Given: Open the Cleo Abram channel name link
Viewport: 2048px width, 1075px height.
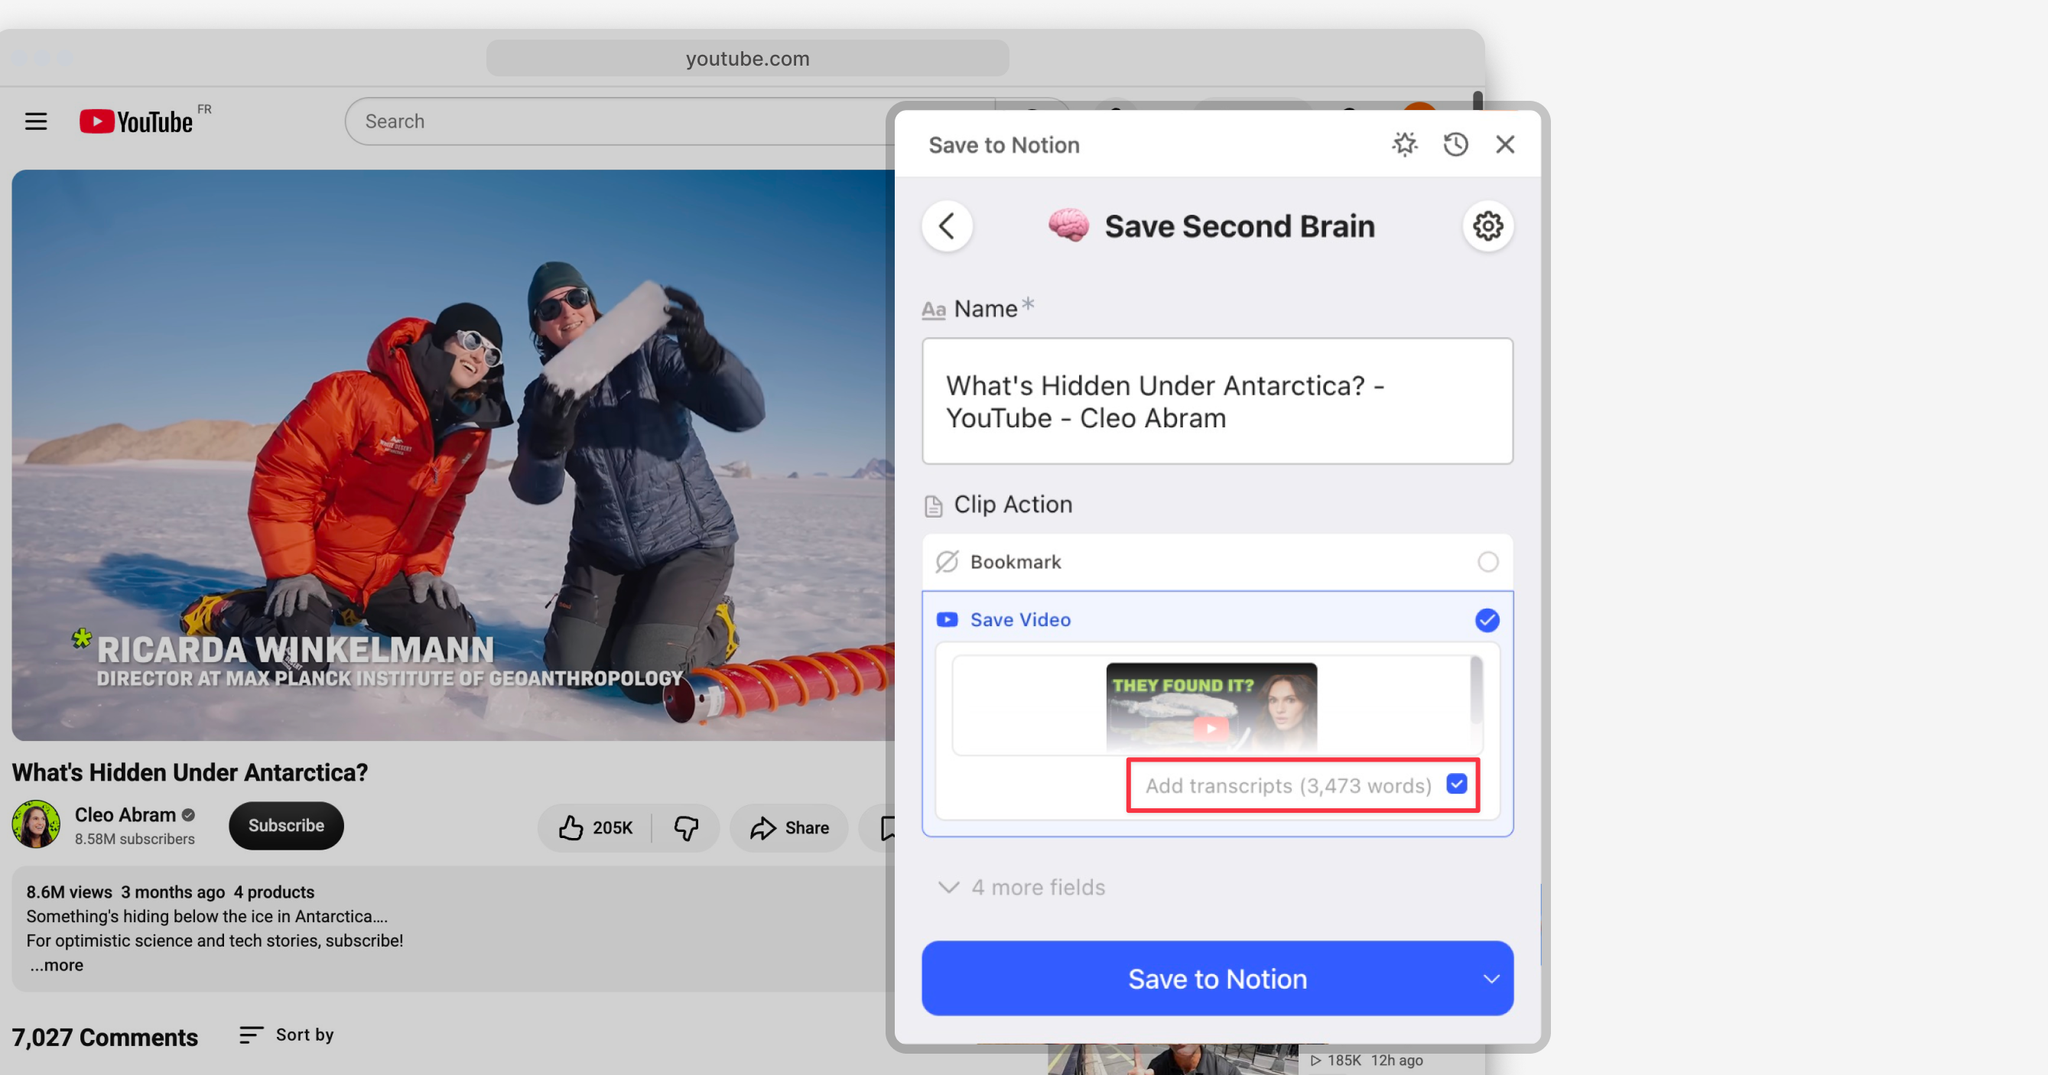Looking at the screenshot, I should click(x=125, y=815).
